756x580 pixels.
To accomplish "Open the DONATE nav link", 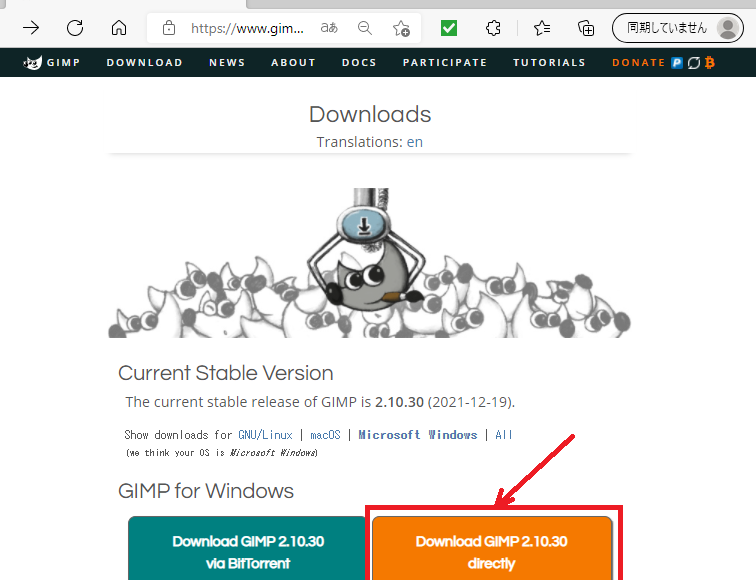I will click(x=638, y=63).
